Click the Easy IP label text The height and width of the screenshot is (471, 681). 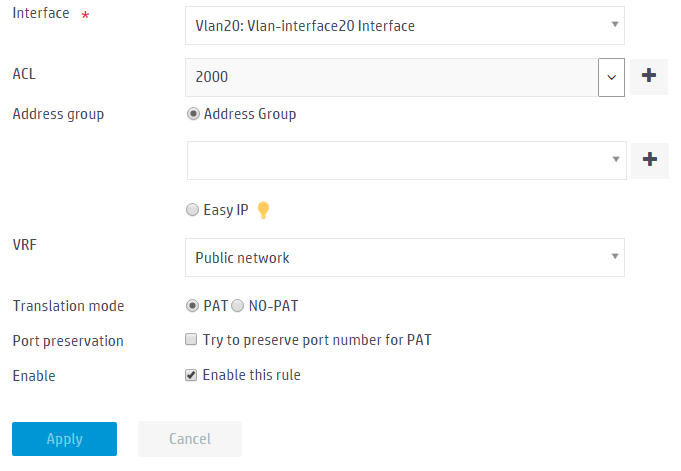coord(226,210)
